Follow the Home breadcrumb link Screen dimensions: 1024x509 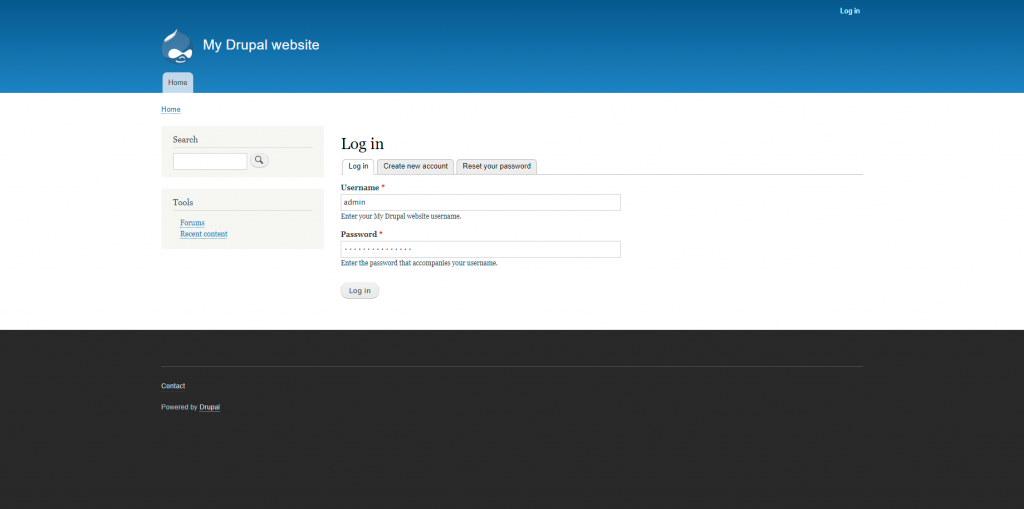171,109
